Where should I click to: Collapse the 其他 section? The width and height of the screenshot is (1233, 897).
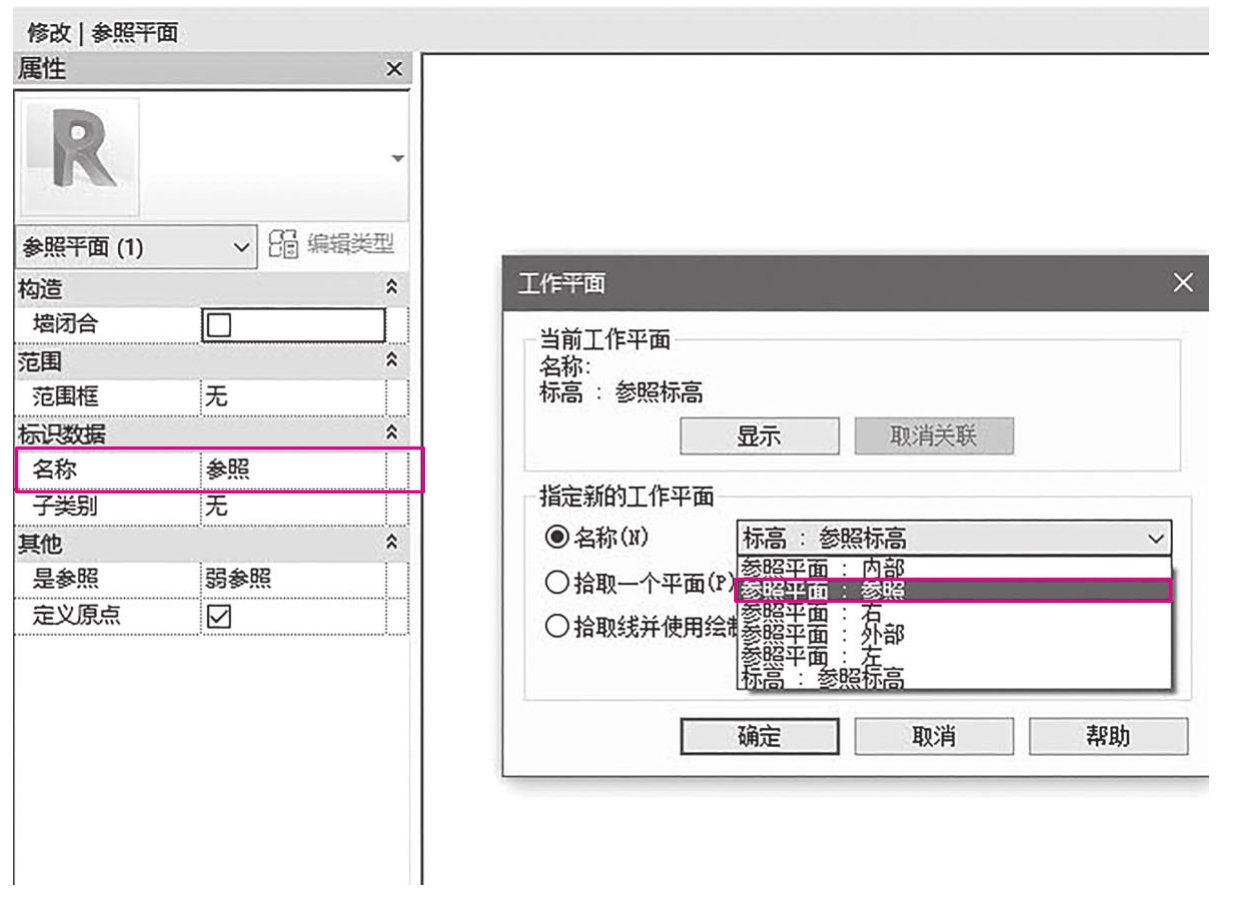pos(393,543)
